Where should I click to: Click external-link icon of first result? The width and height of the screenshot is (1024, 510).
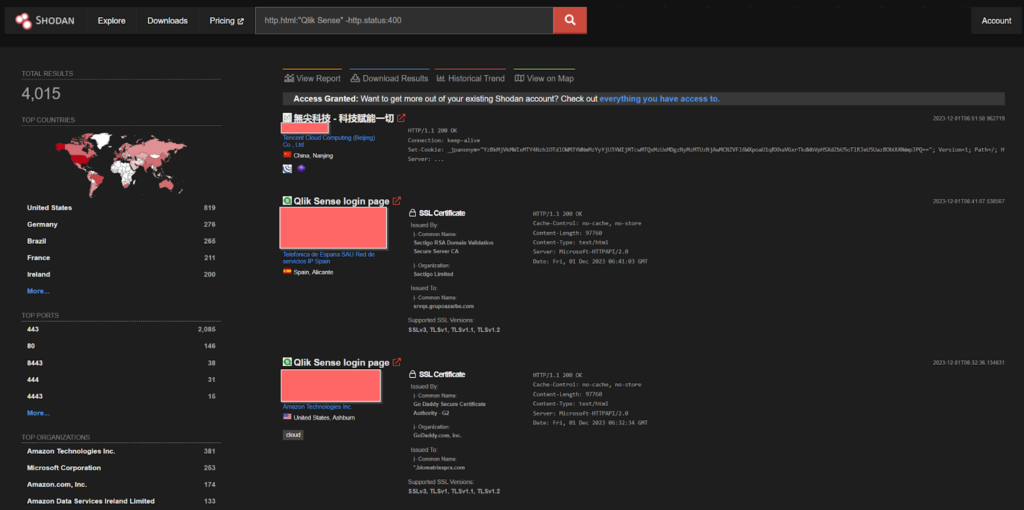[x=401, y=118]
